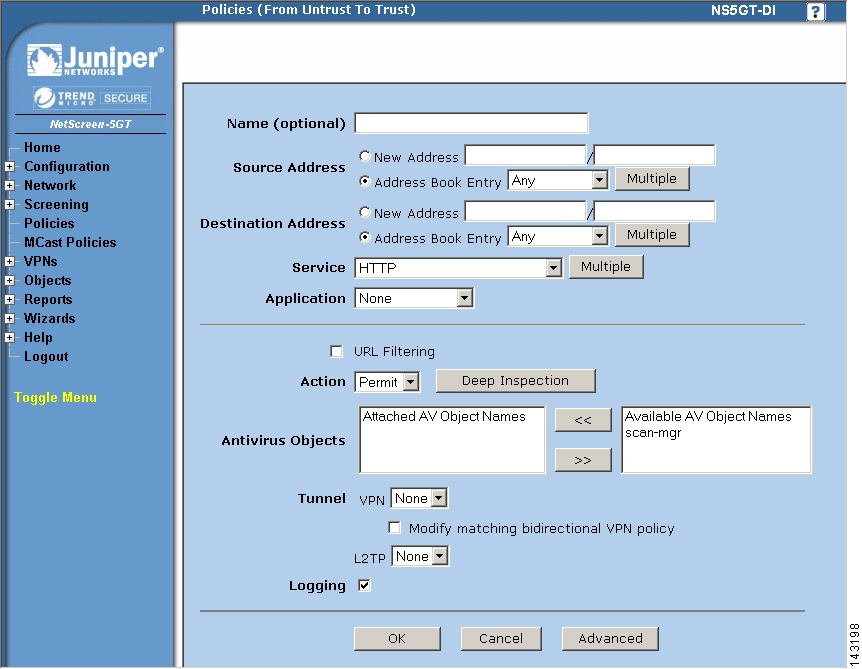Click the Trend Micro Secure badge
The height and width of the screenshot is (669, 862).
click(x=91, y=98)
